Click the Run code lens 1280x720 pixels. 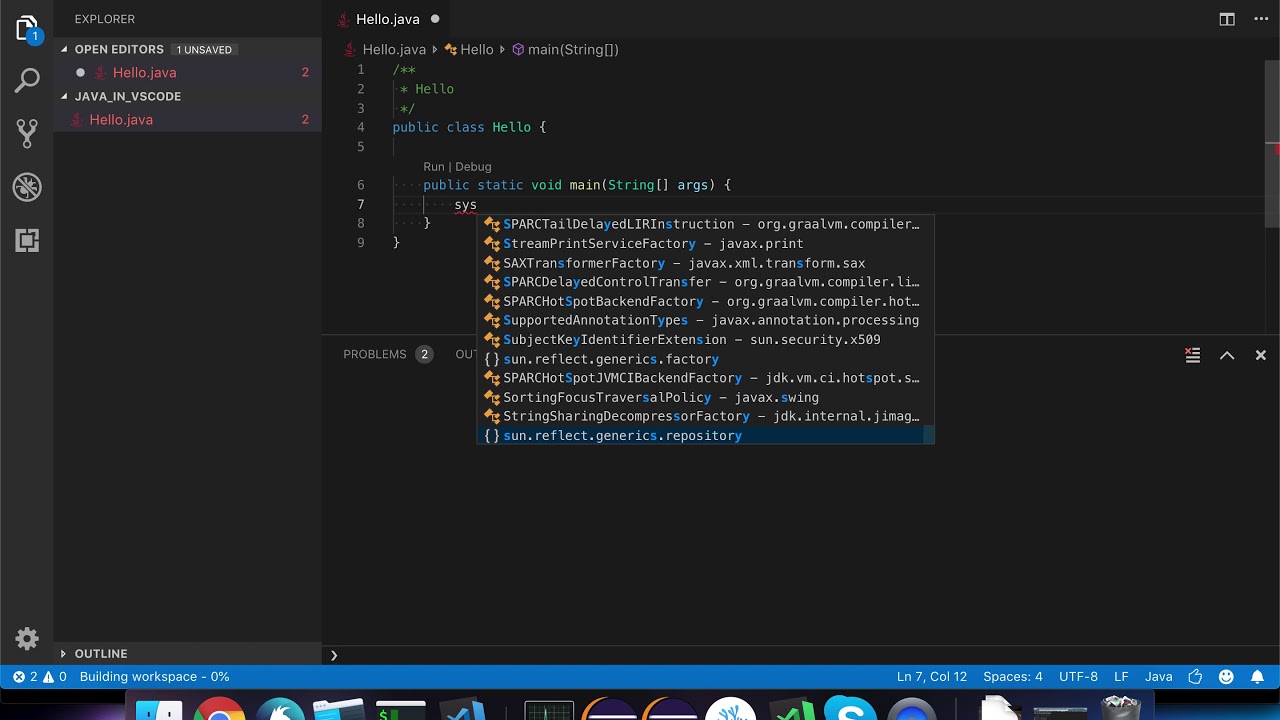(433, 167)
